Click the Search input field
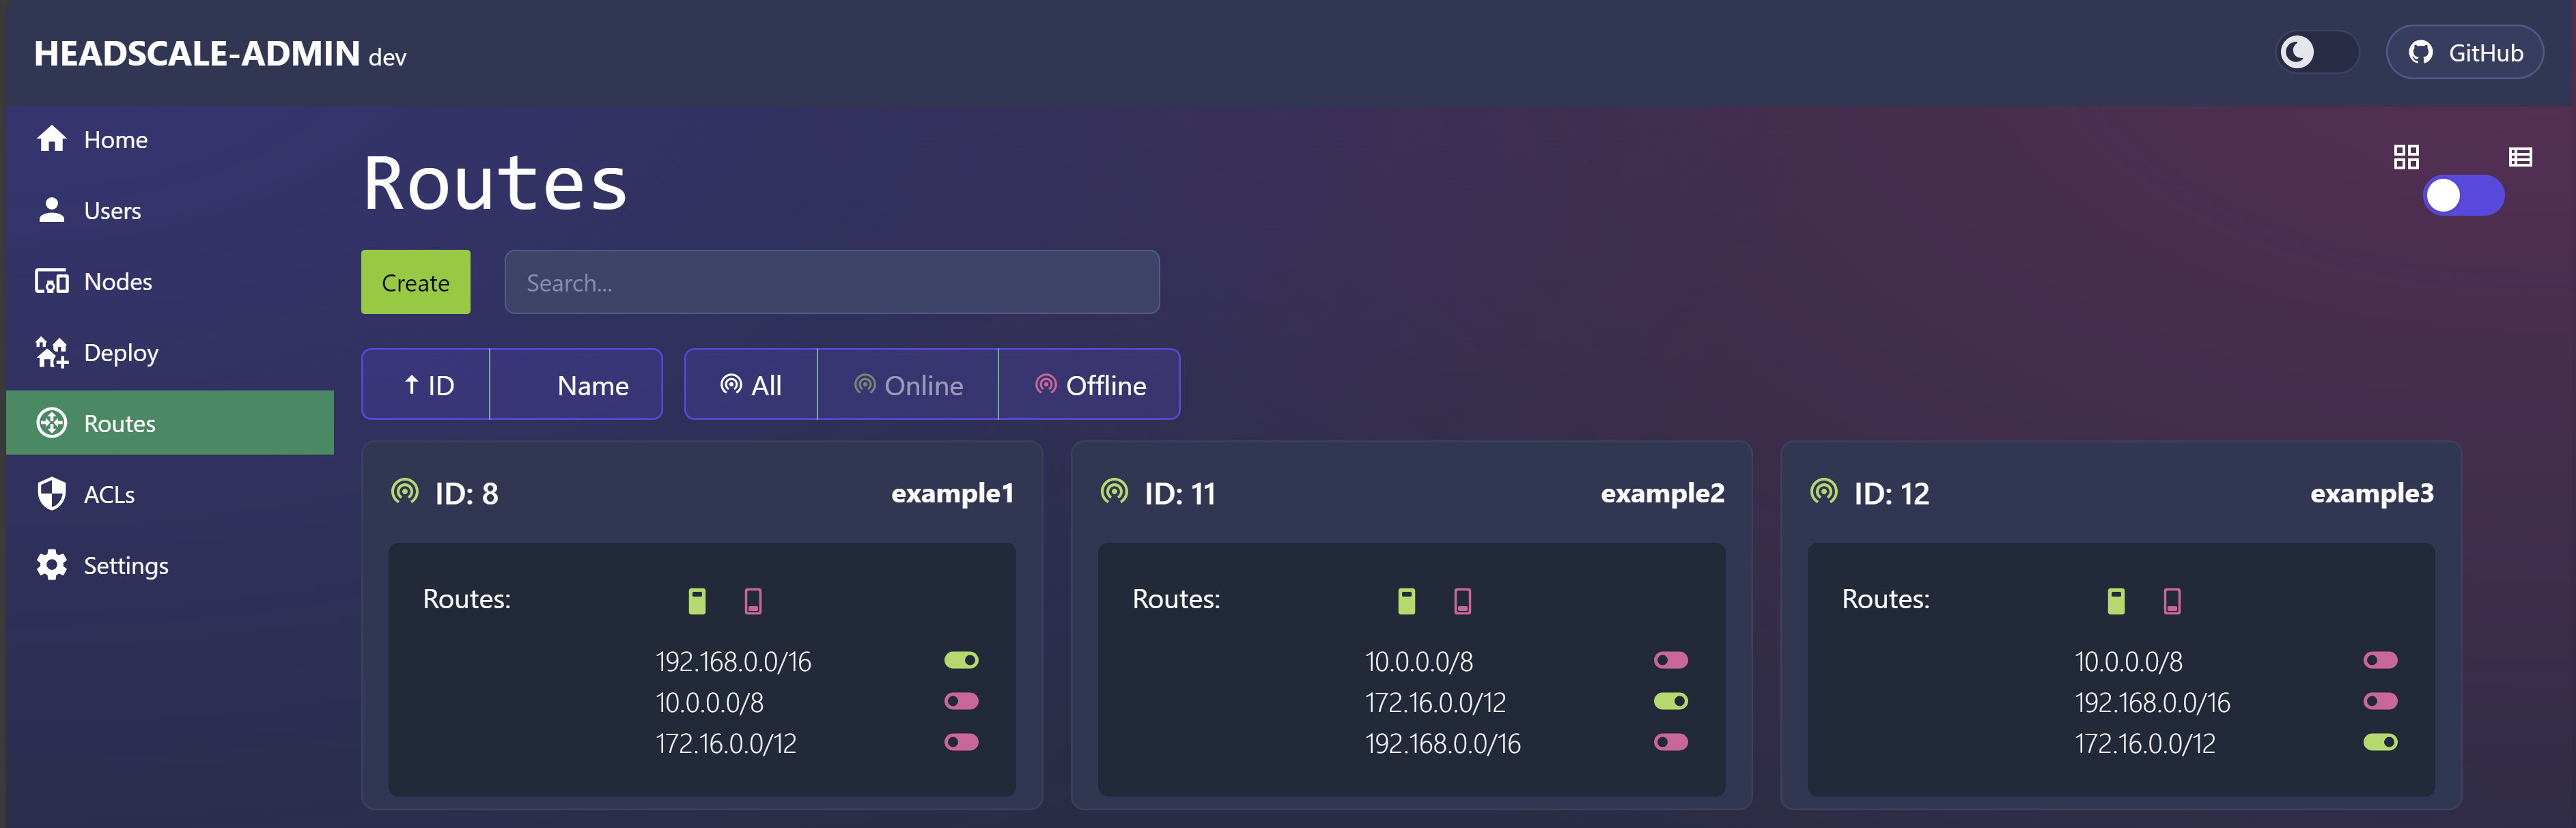 point(831,283)
